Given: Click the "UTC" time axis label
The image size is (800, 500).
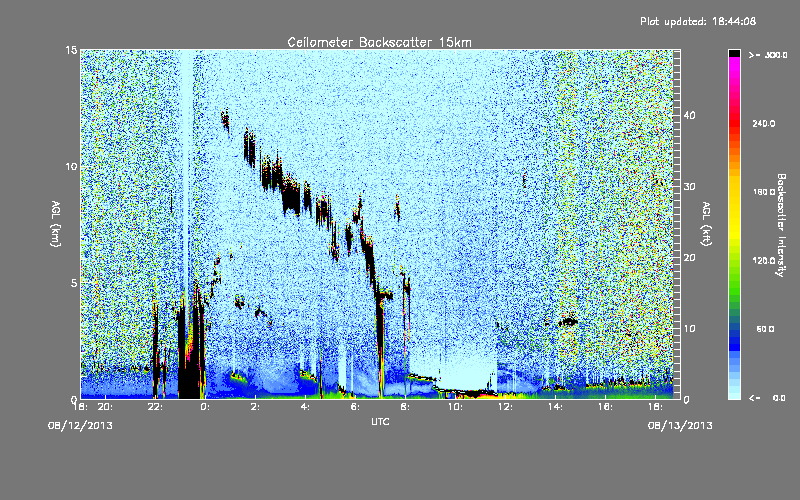Looking at the screenshot, I should (380, 421).
